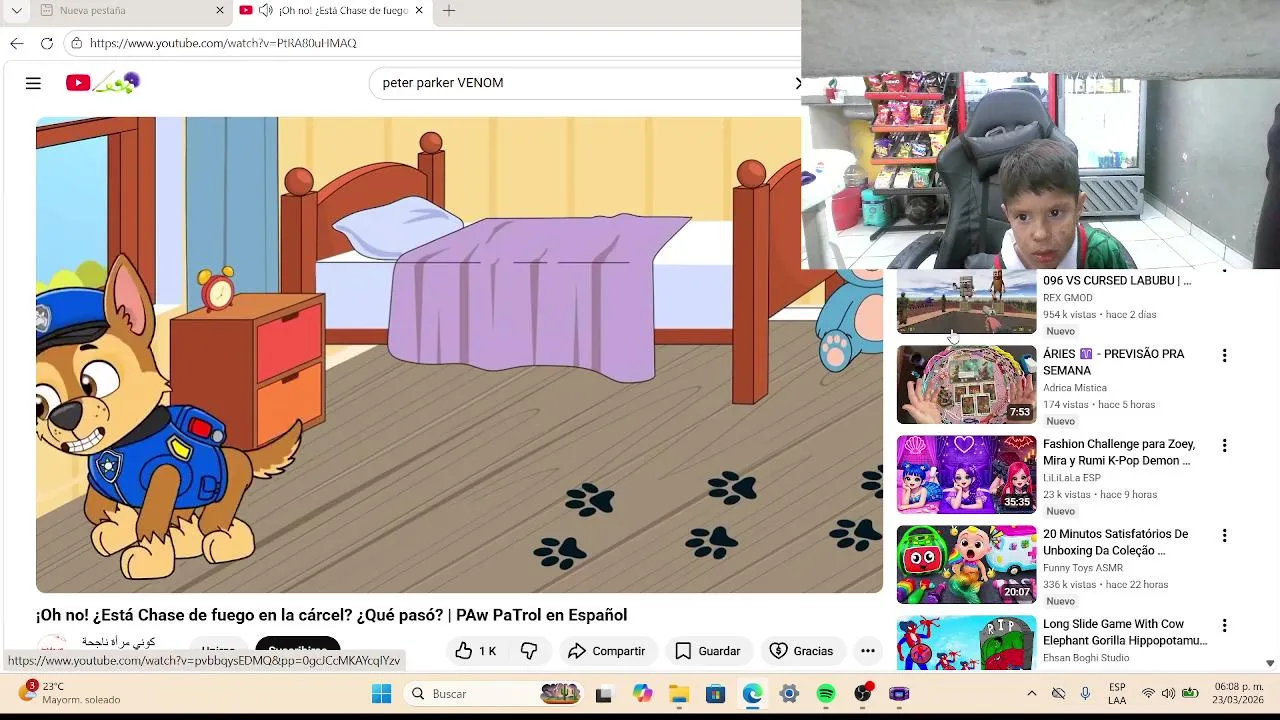The width and height of the screenshot is (1280, 720).
Task: Click the crossed-out cloud icon in the system tray
Action: (1059, 694)
